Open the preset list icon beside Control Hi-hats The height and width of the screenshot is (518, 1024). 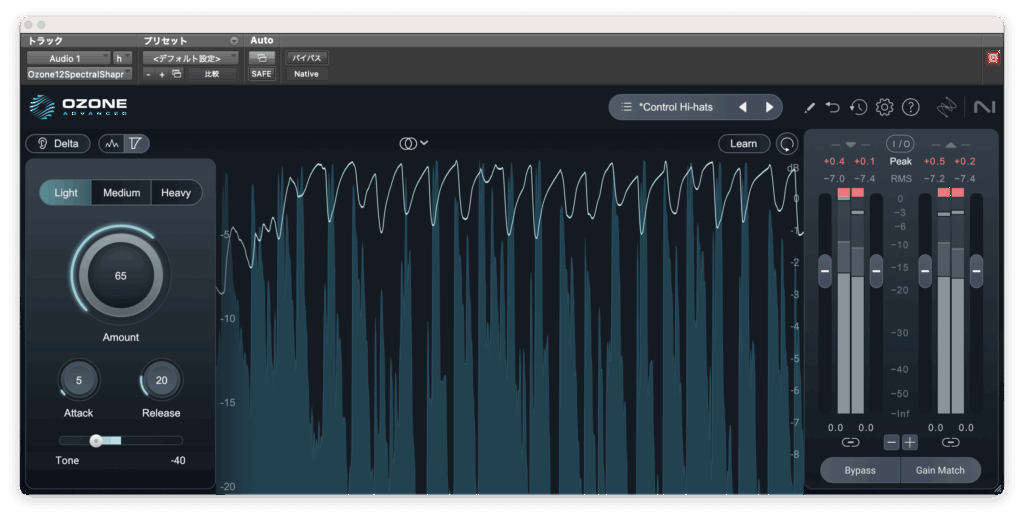pyautogui.click(x=626, y=107)
